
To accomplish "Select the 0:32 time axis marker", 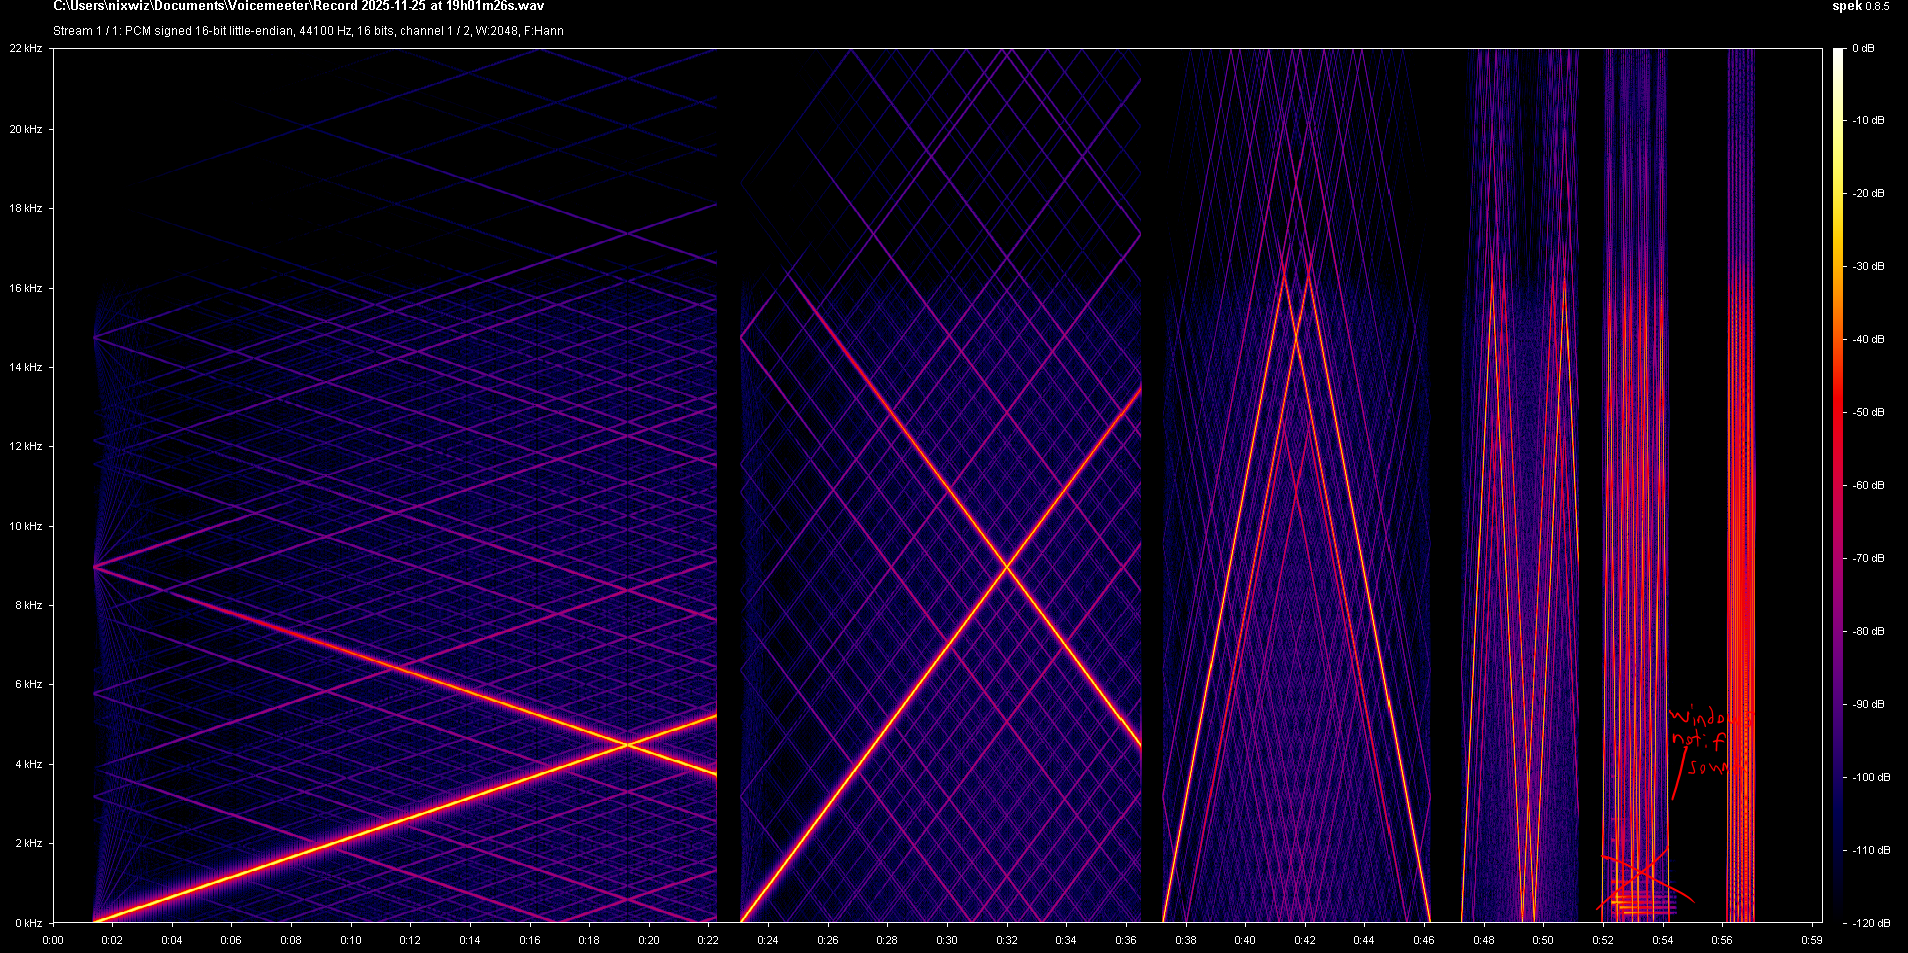I will 1006,940.
